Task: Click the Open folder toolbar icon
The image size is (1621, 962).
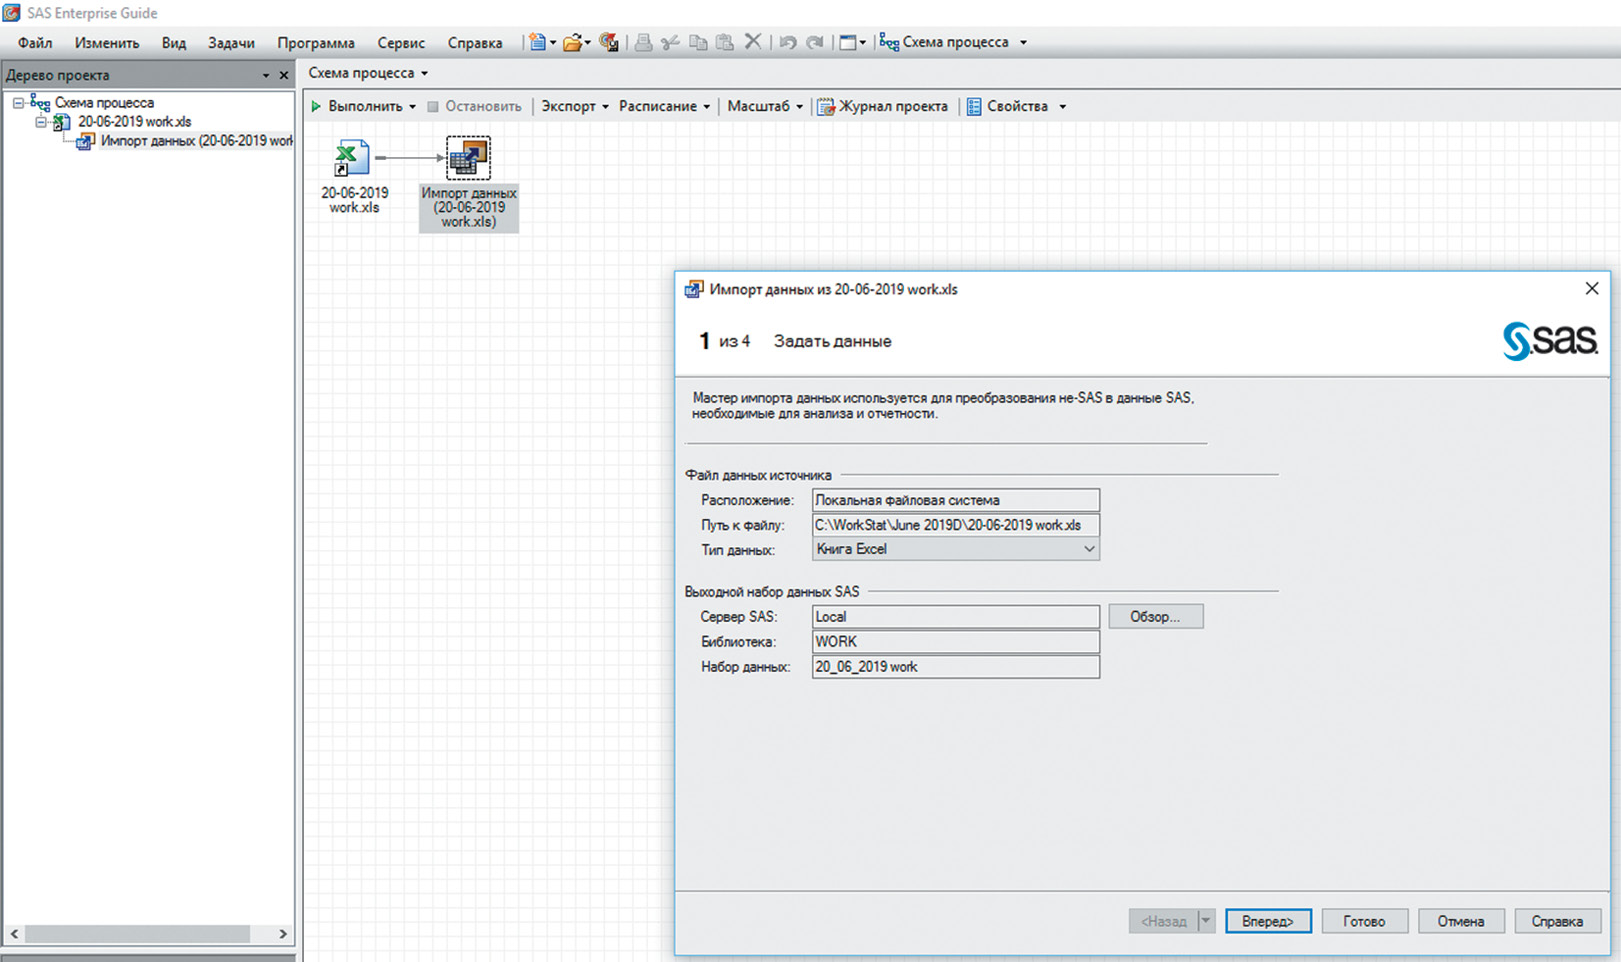Action: tap(572, 42)
